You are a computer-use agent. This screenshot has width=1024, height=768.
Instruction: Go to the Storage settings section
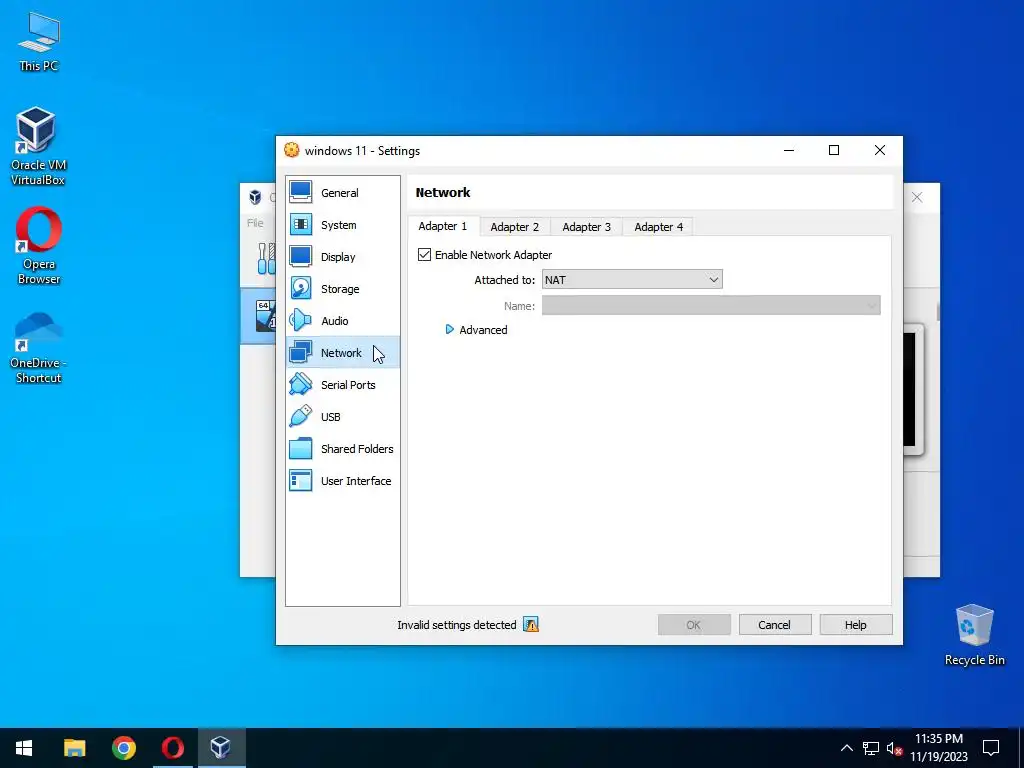342,289
